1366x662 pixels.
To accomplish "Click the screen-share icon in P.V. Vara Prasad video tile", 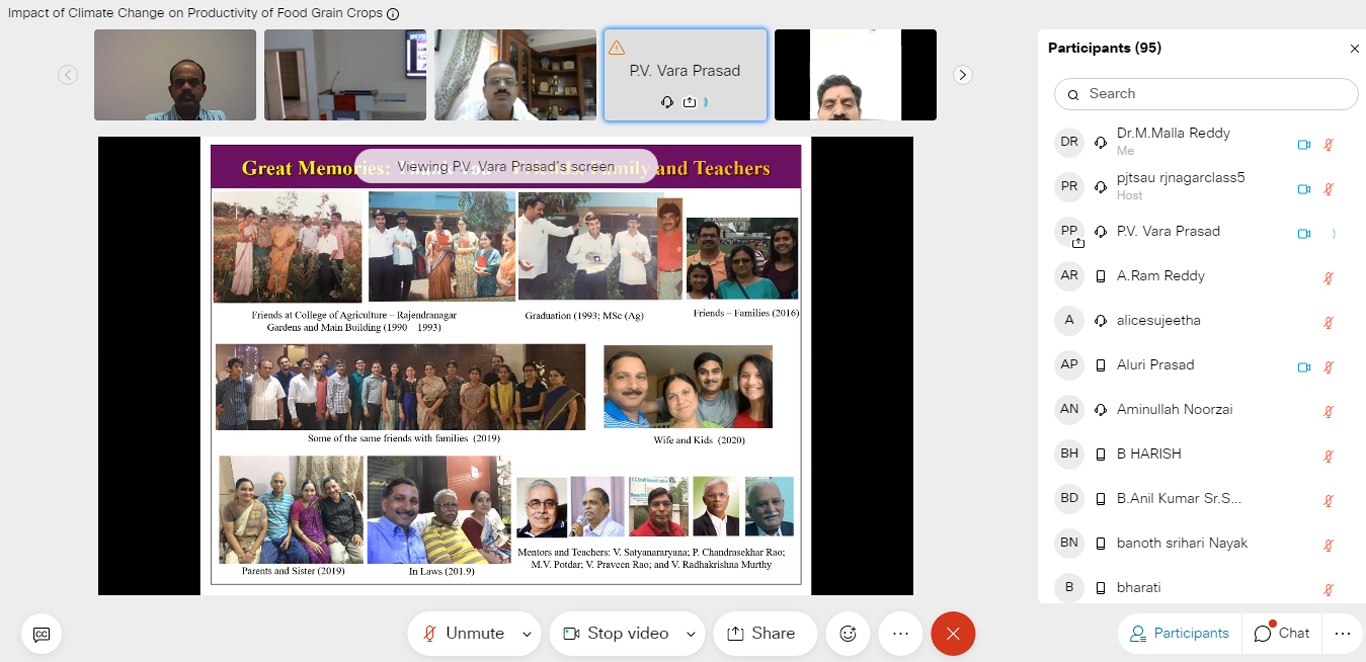I will pyautogui.click(x=689, y=102).
